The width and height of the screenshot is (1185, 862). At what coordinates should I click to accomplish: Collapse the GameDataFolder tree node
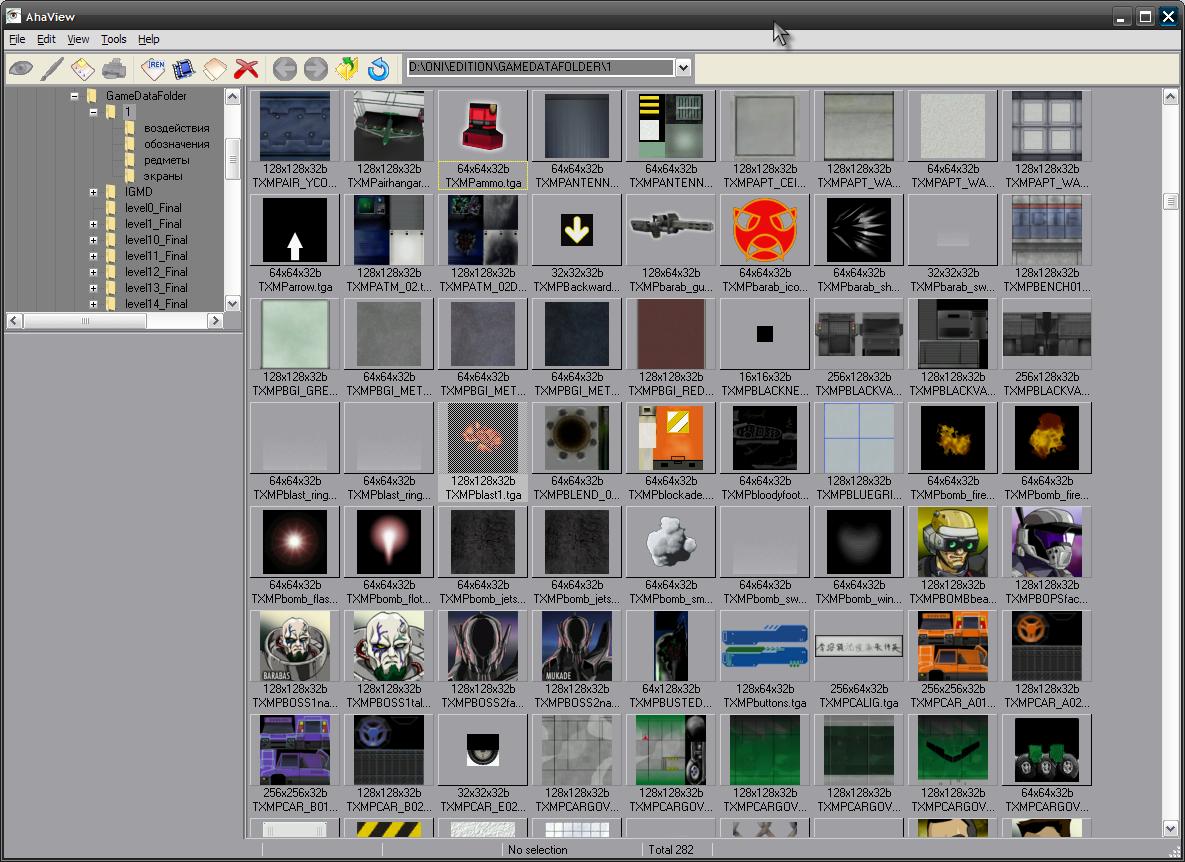tap(75, 96)
